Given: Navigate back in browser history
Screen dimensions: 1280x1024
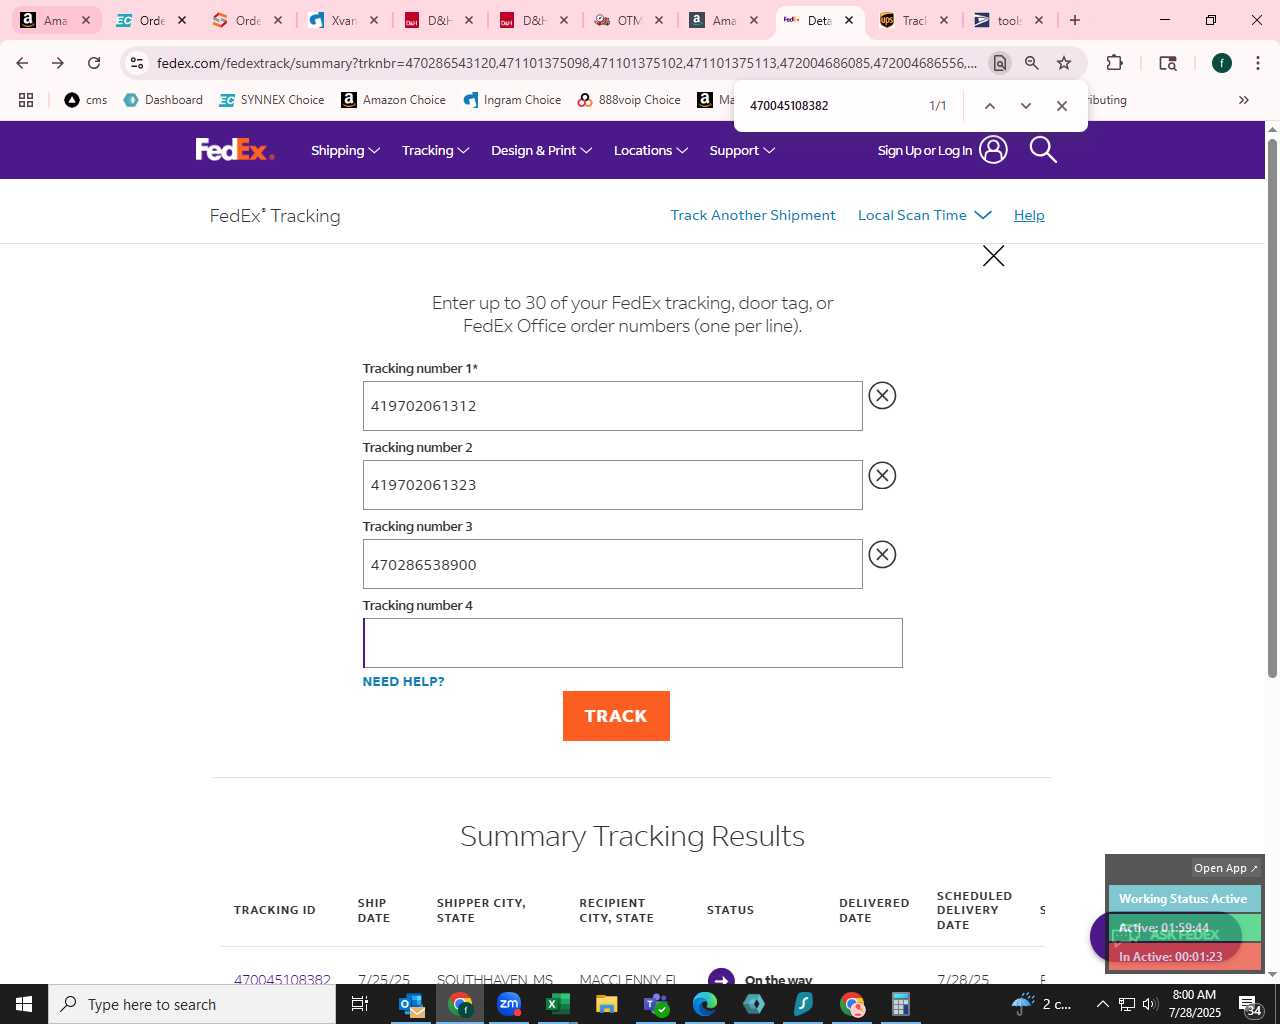Looking at the screenshot, I should tap(22, 63).
